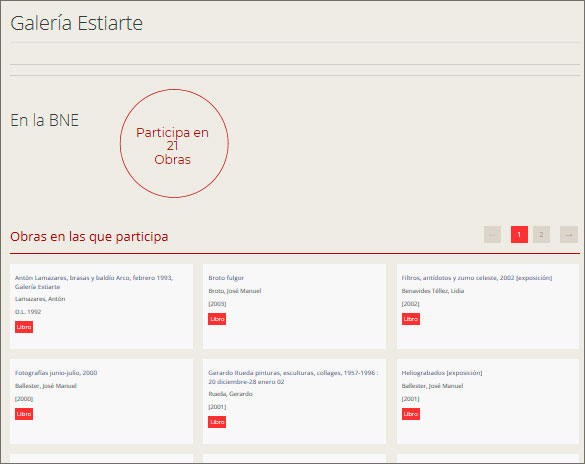Screen dimensions: 585x464
Task: Click date 'D.L. 1992' on Lamazares card
Action: [x=28, y=312]
